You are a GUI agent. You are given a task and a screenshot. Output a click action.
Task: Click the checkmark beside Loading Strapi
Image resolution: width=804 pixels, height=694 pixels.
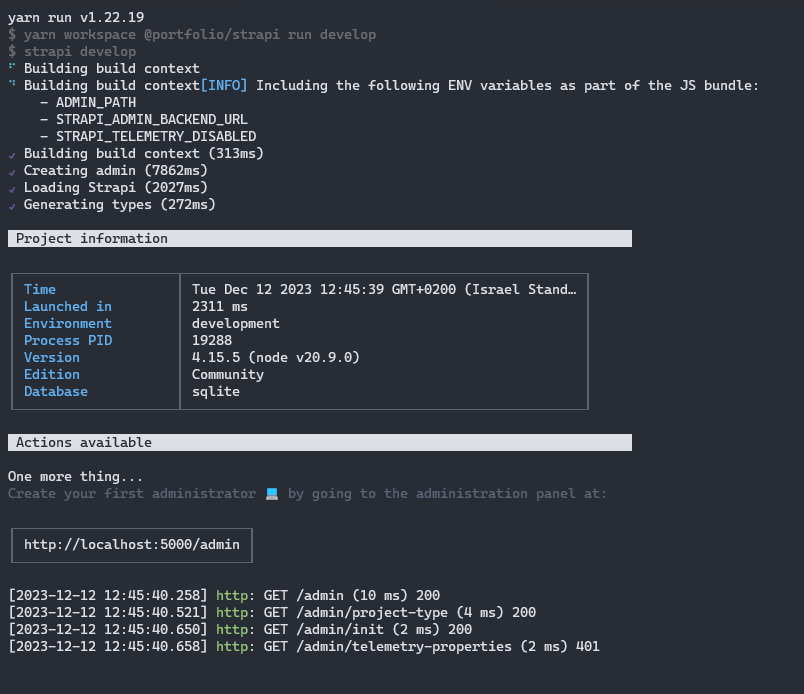coord(12,189)
